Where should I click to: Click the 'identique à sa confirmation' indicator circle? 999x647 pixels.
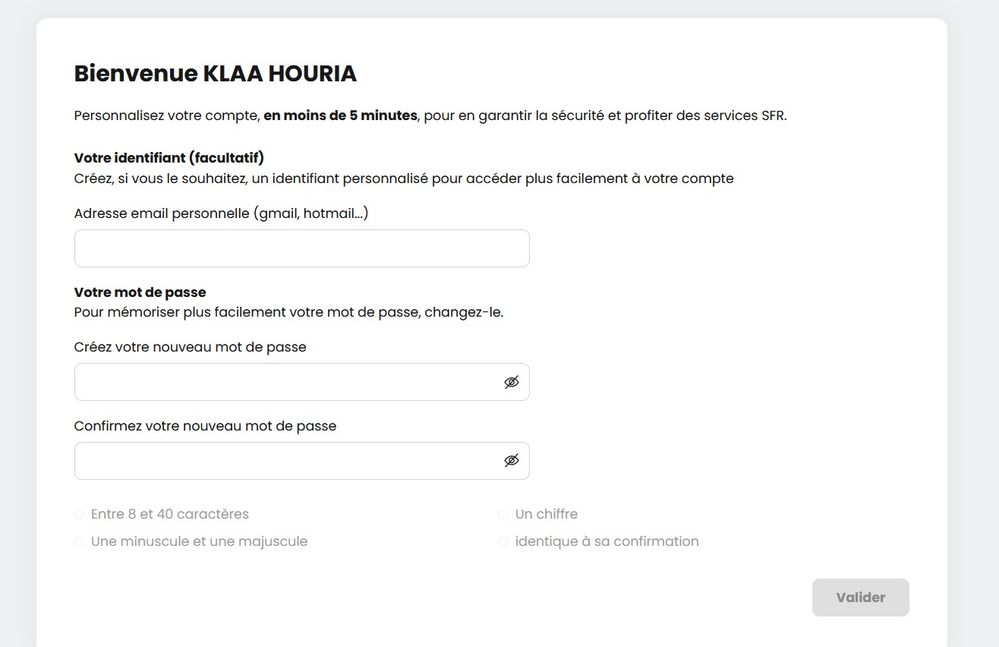pos(503,542)
